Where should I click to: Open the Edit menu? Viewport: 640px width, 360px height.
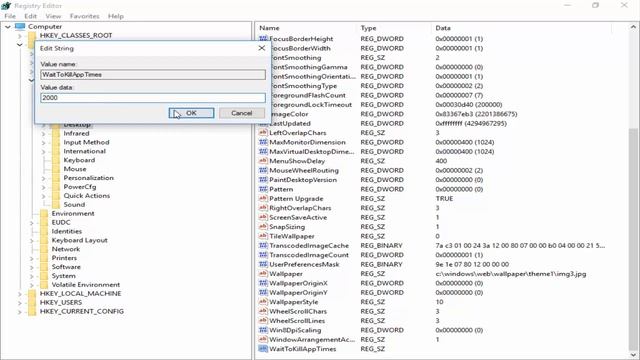coord(30,16)
